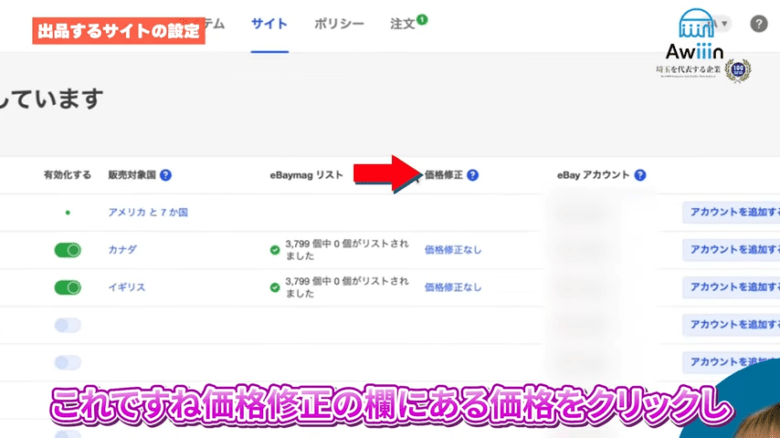This screenshot has width=780, height=438.
Task: Open the 注文 tab
Action: click(x=402, y=24)
